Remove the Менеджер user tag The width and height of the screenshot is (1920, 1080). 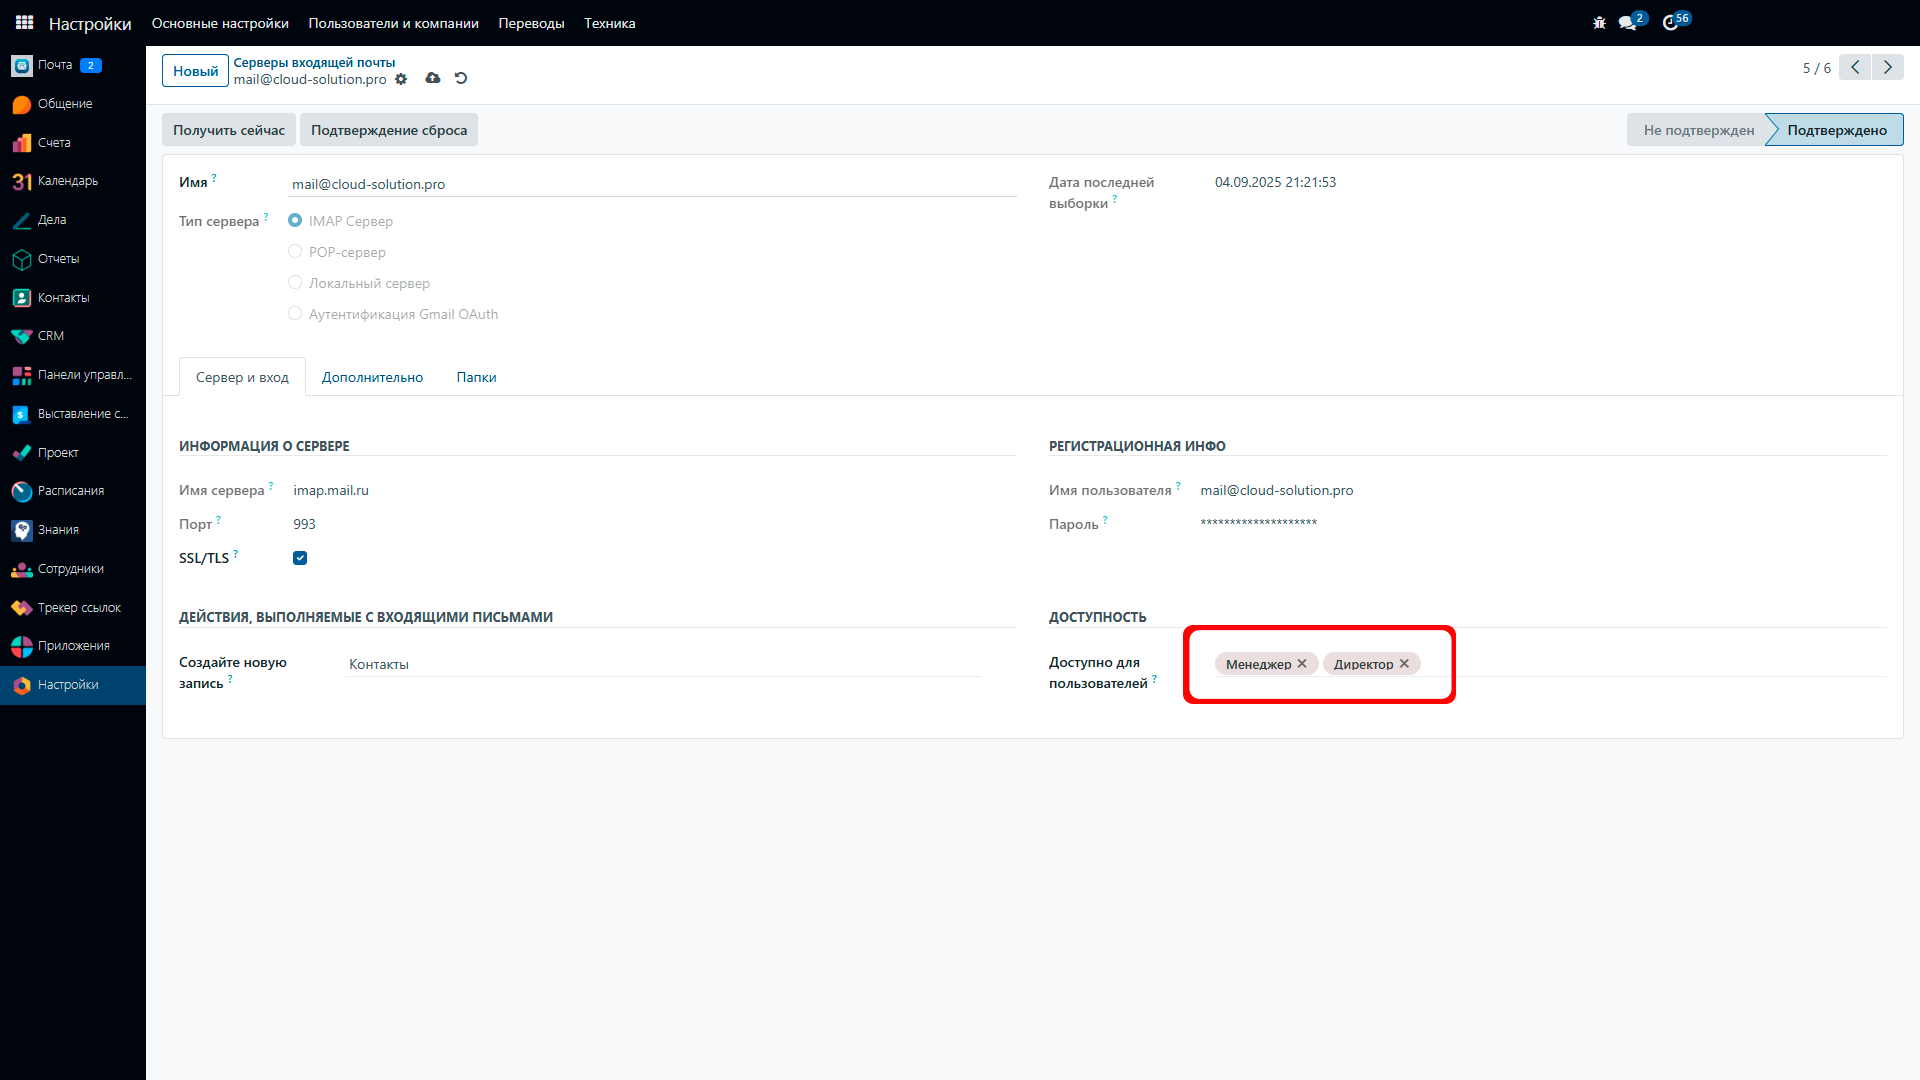pyautogui.click(x=1302, y=664)
